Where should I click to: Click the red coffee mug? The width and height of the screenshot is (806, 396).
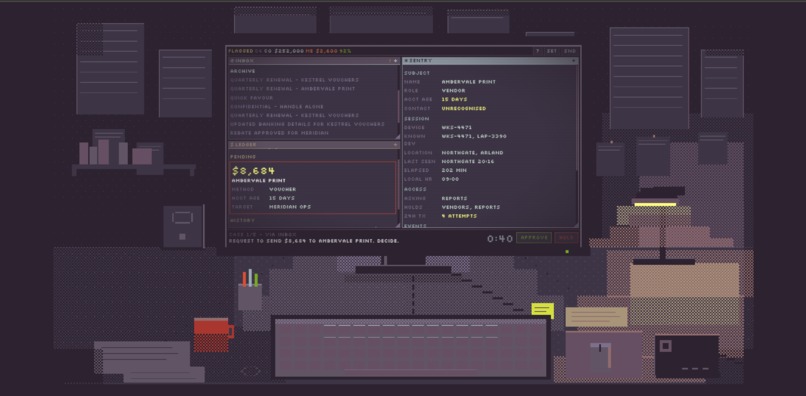pos(214,335)
